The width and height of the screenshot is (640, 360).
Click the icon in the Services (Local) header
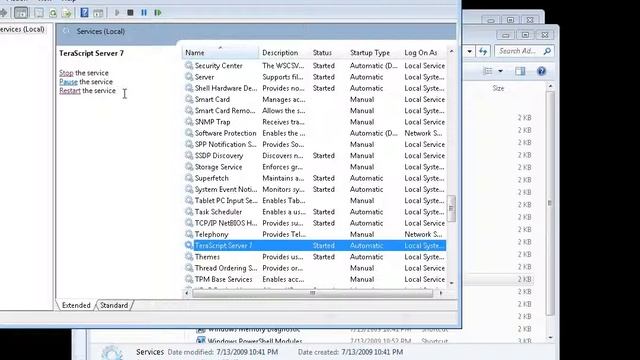(67, 31)
